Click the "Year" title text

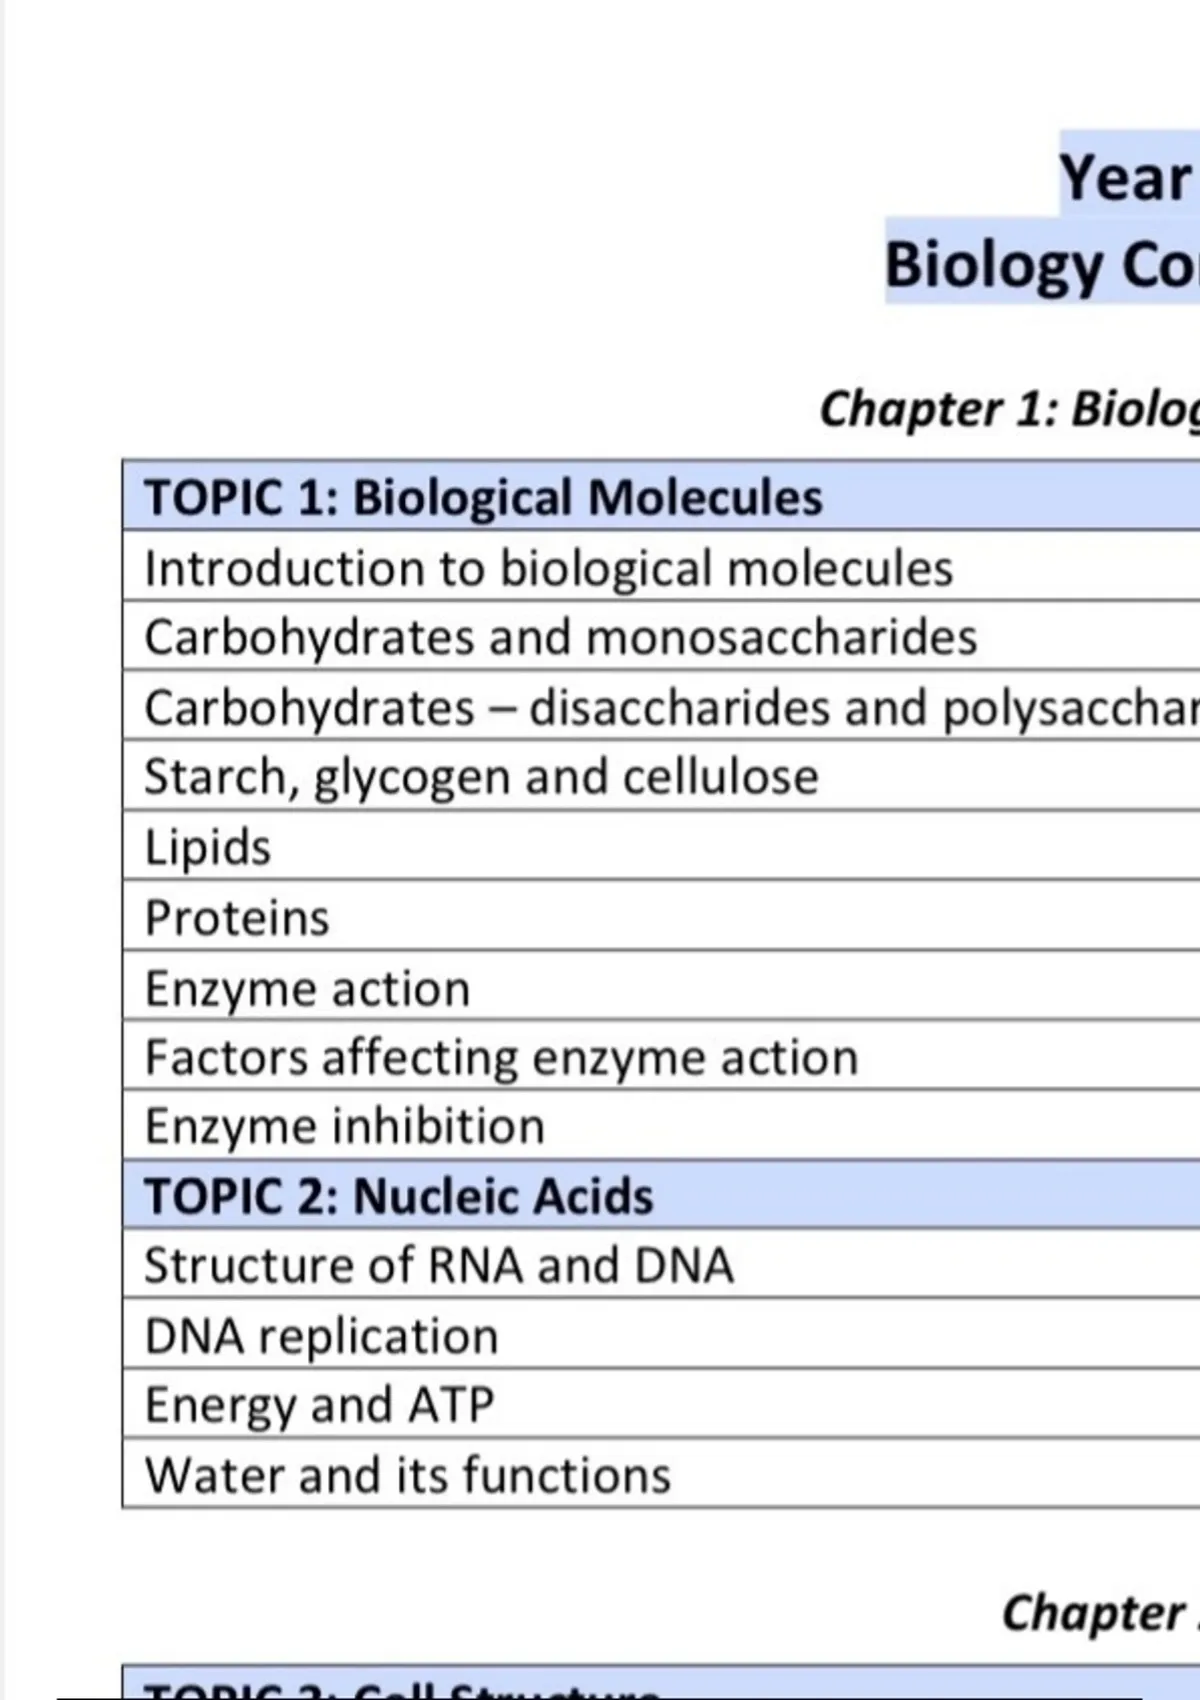(1126, 178)
